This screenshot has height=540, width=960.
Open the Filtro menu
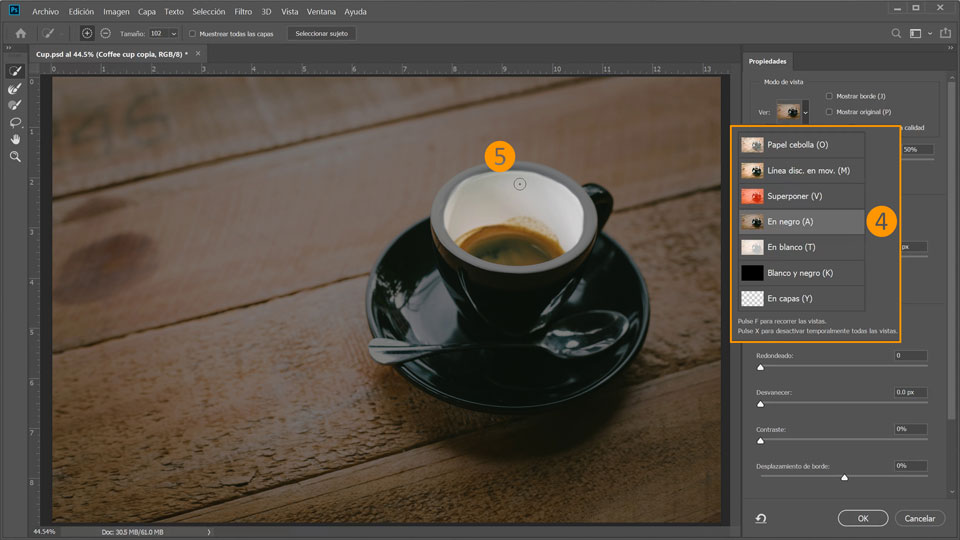[x=243, y=11]
